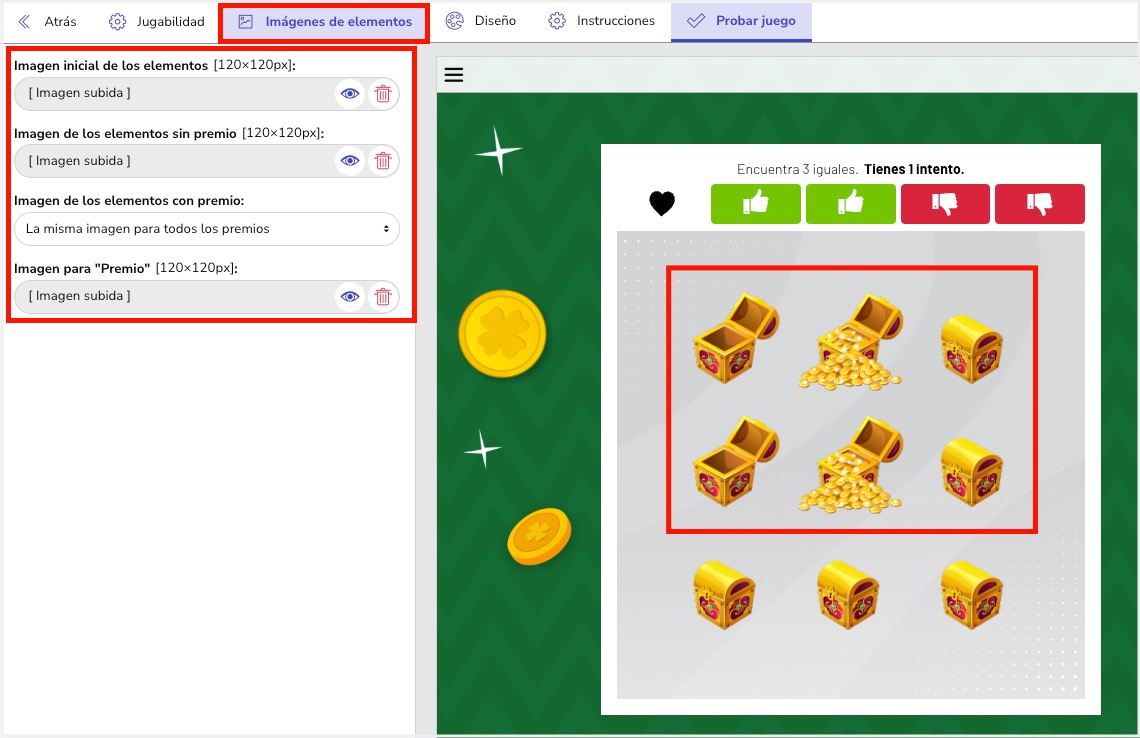Preview the initial elements image with eye icon
Image resolution: width=1140 pixels, height=738 pixels.
click(x=349, y=94)
